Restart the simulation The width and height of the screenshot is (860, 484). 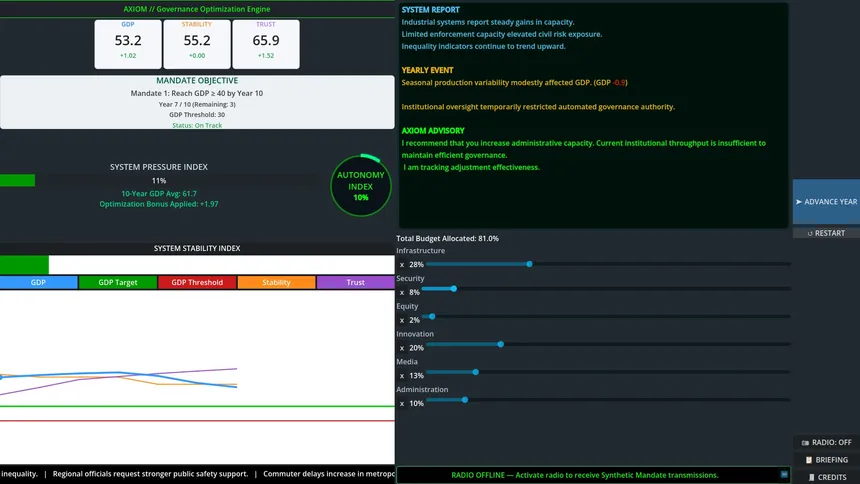pyautogui.click(x=825, y=233)
